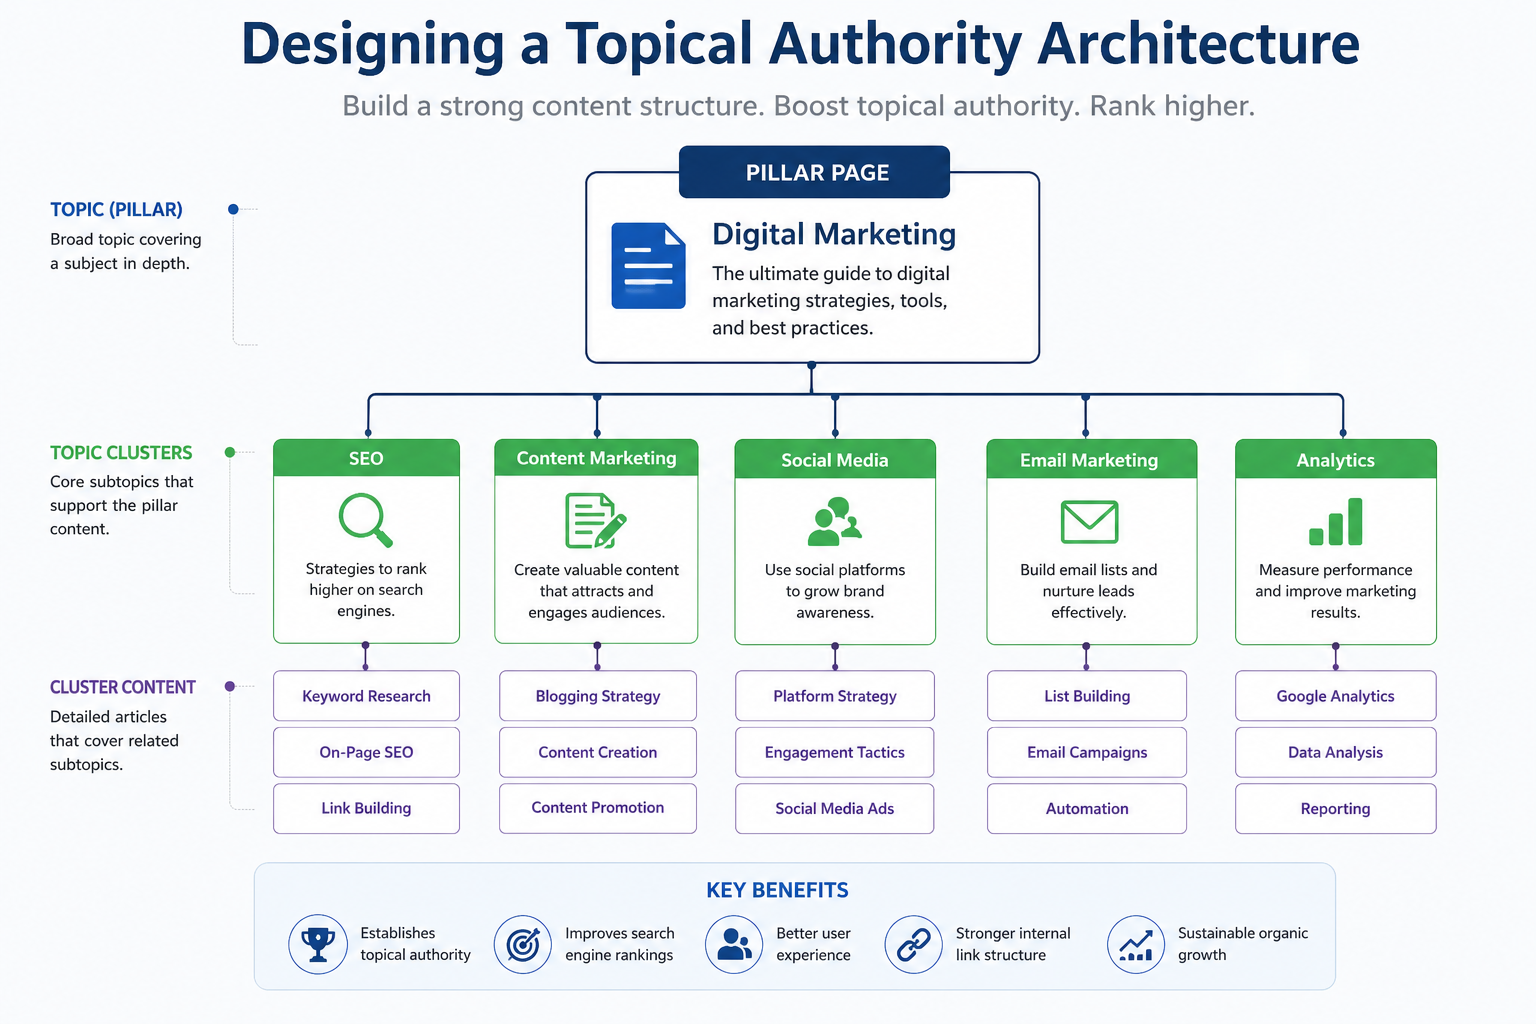1536x1024 pixels.
Task: Select the Analytics cluster header
Action: tap(1336, 459)
